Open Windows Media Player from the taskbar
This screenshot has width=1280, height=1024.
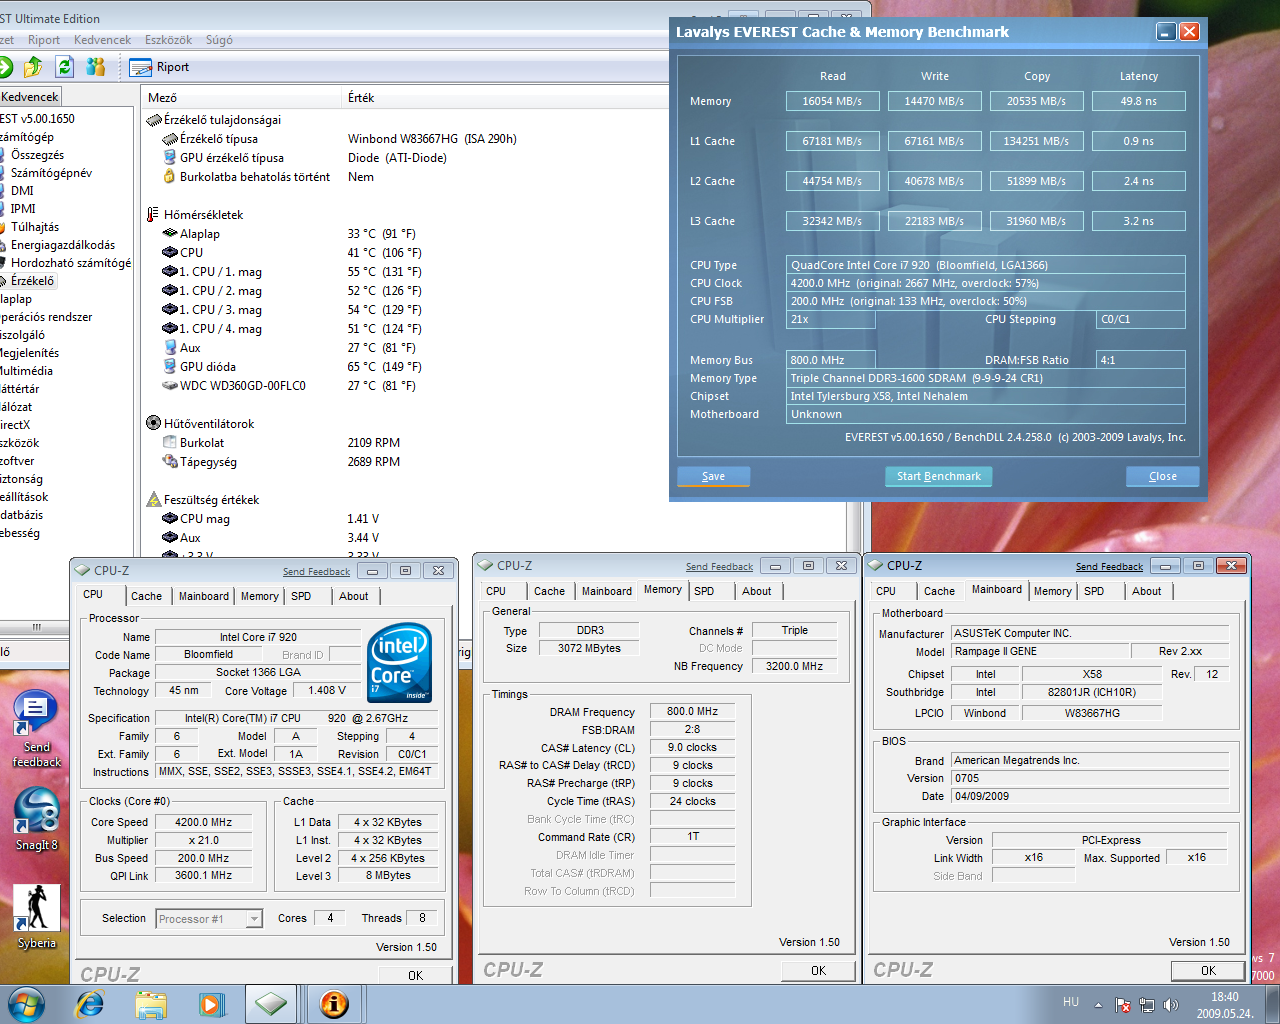click(211, 1003)
